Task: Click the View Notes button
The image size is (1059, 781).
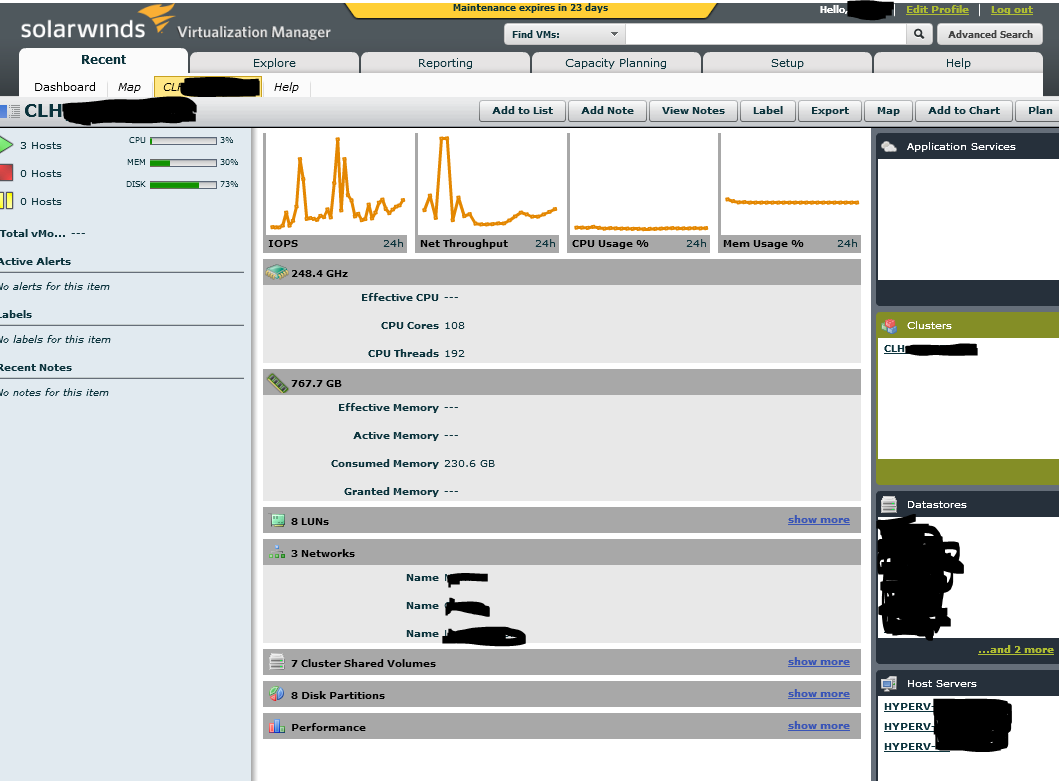Action: click(694, 111)
